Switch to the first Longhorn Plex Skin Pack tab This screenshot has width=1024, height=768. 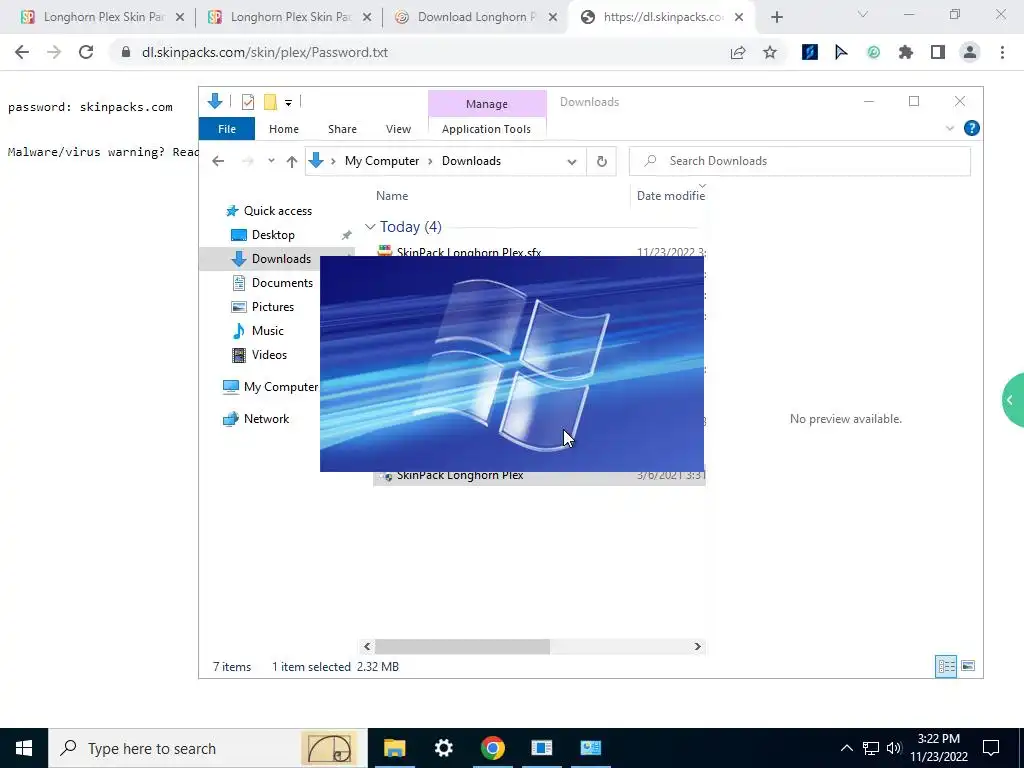(101, 17)
